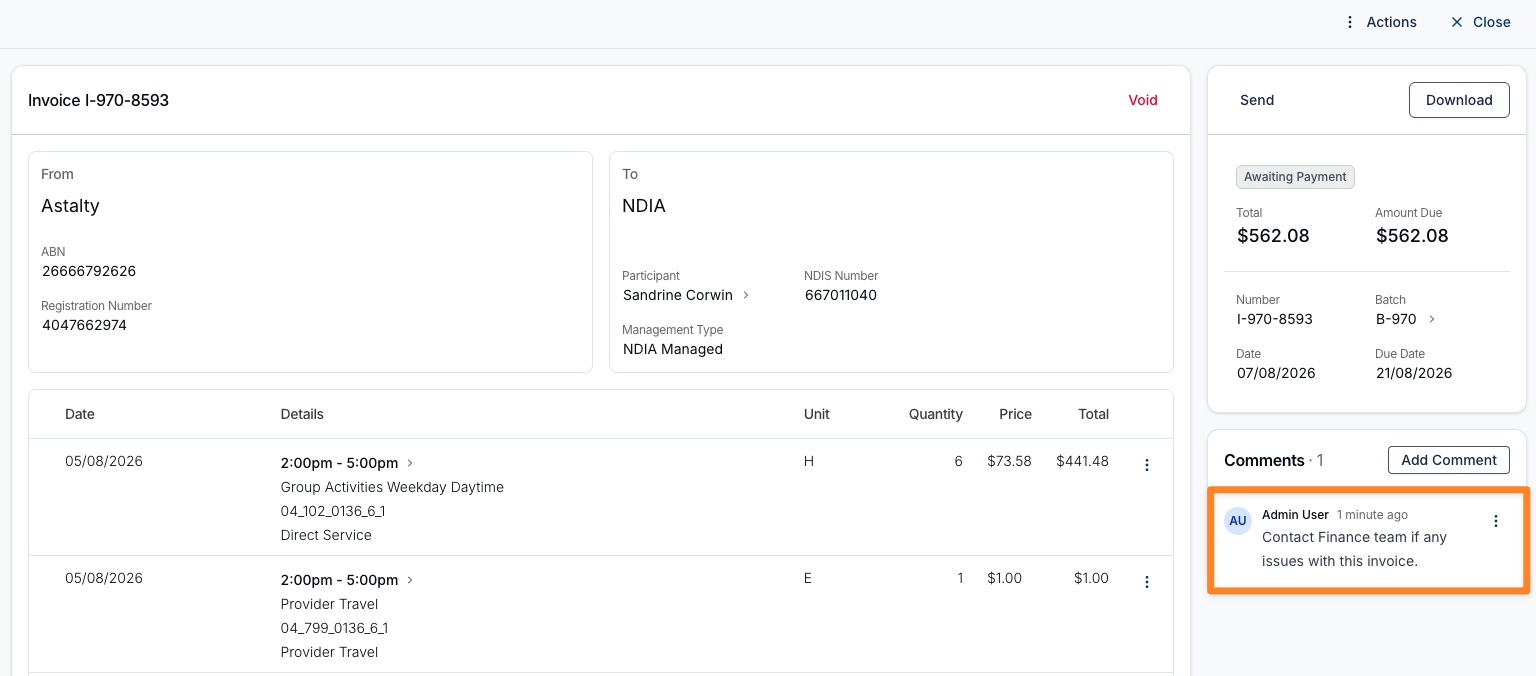
Task: Click chevron next to Sandrine Corwin
Action: coord(745,295)
